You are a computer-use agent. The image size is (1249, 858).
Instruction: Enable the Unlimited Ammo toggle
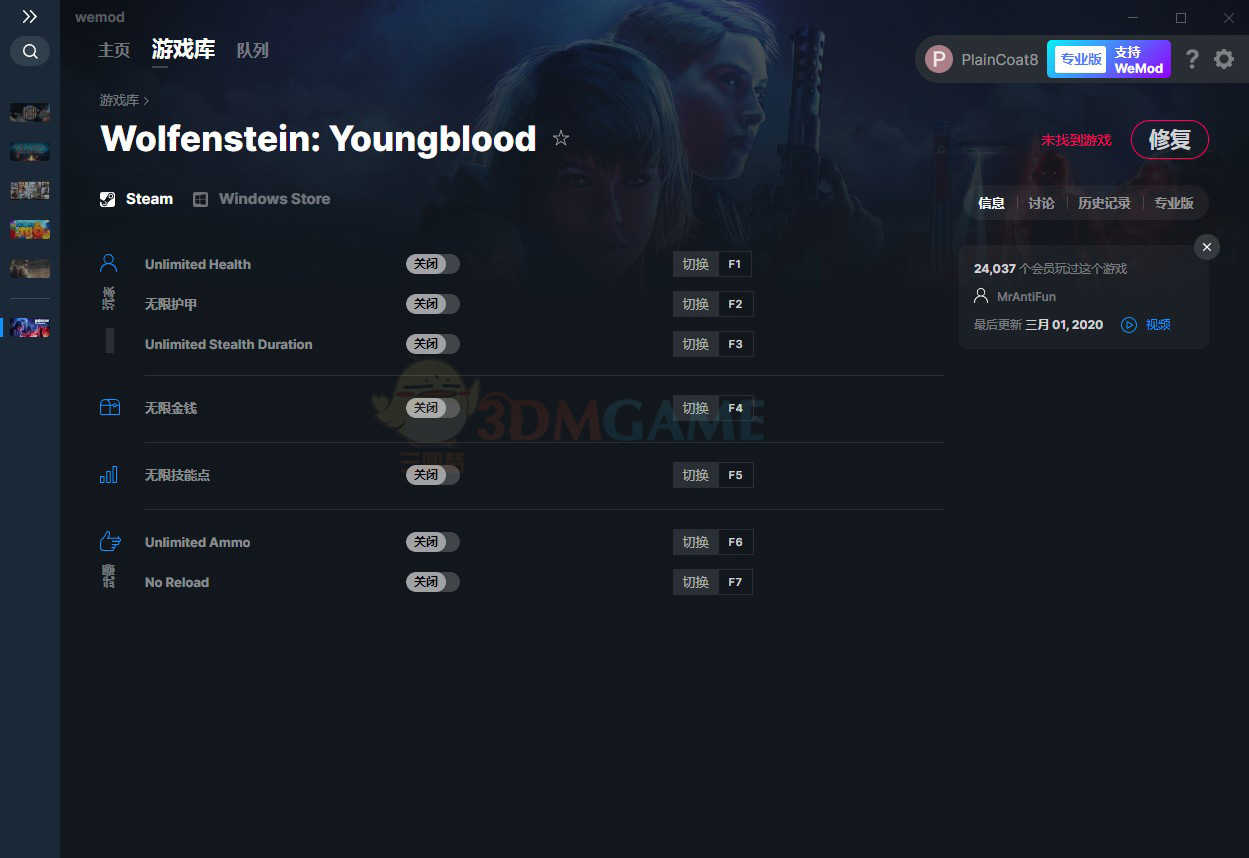(x=433, y=542)
